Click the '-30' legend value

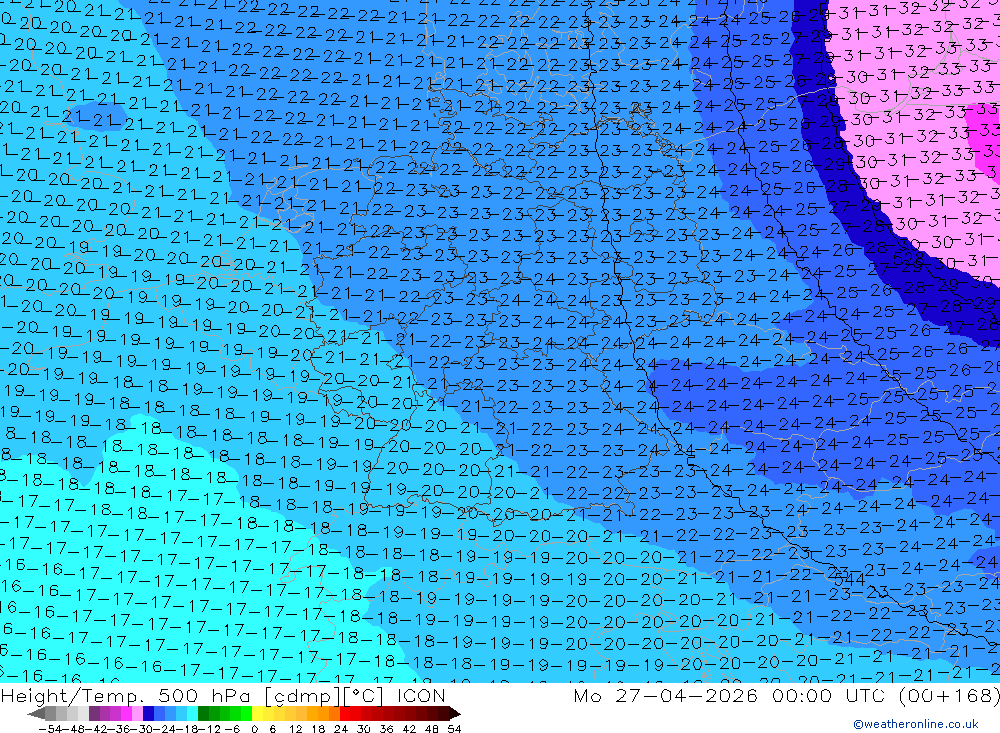click(142, 729)
